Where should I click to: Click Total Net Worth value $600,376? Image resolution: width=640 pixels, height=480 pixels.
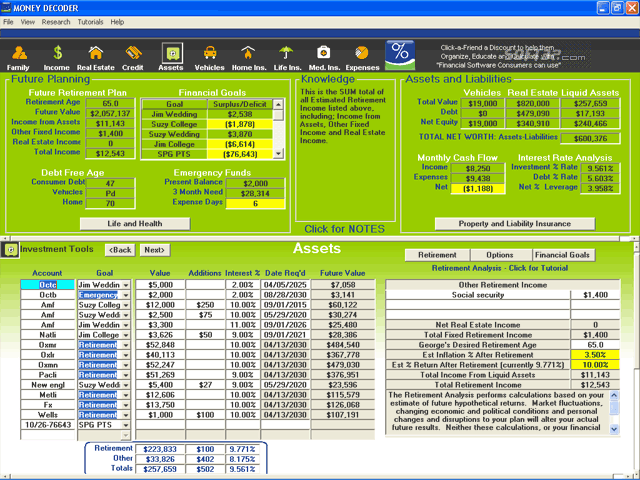(590, 139)
